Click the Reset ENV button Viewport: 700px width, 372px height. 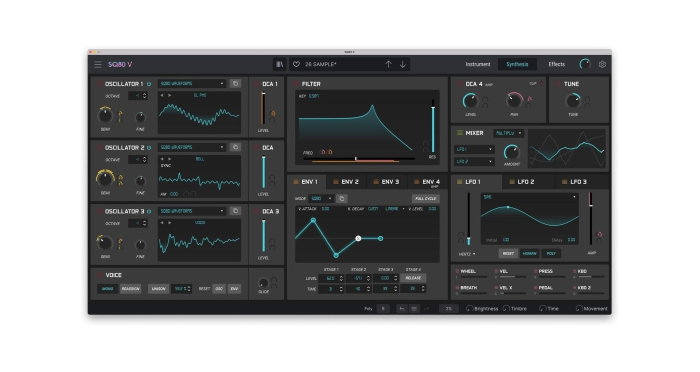click(x=234, y=289)
